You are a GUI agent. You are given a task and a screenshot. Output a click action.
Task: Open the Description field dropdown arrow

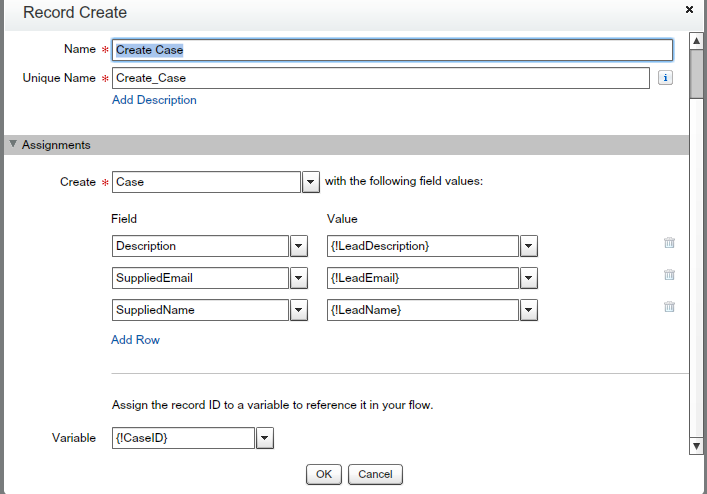click(298, 246)
